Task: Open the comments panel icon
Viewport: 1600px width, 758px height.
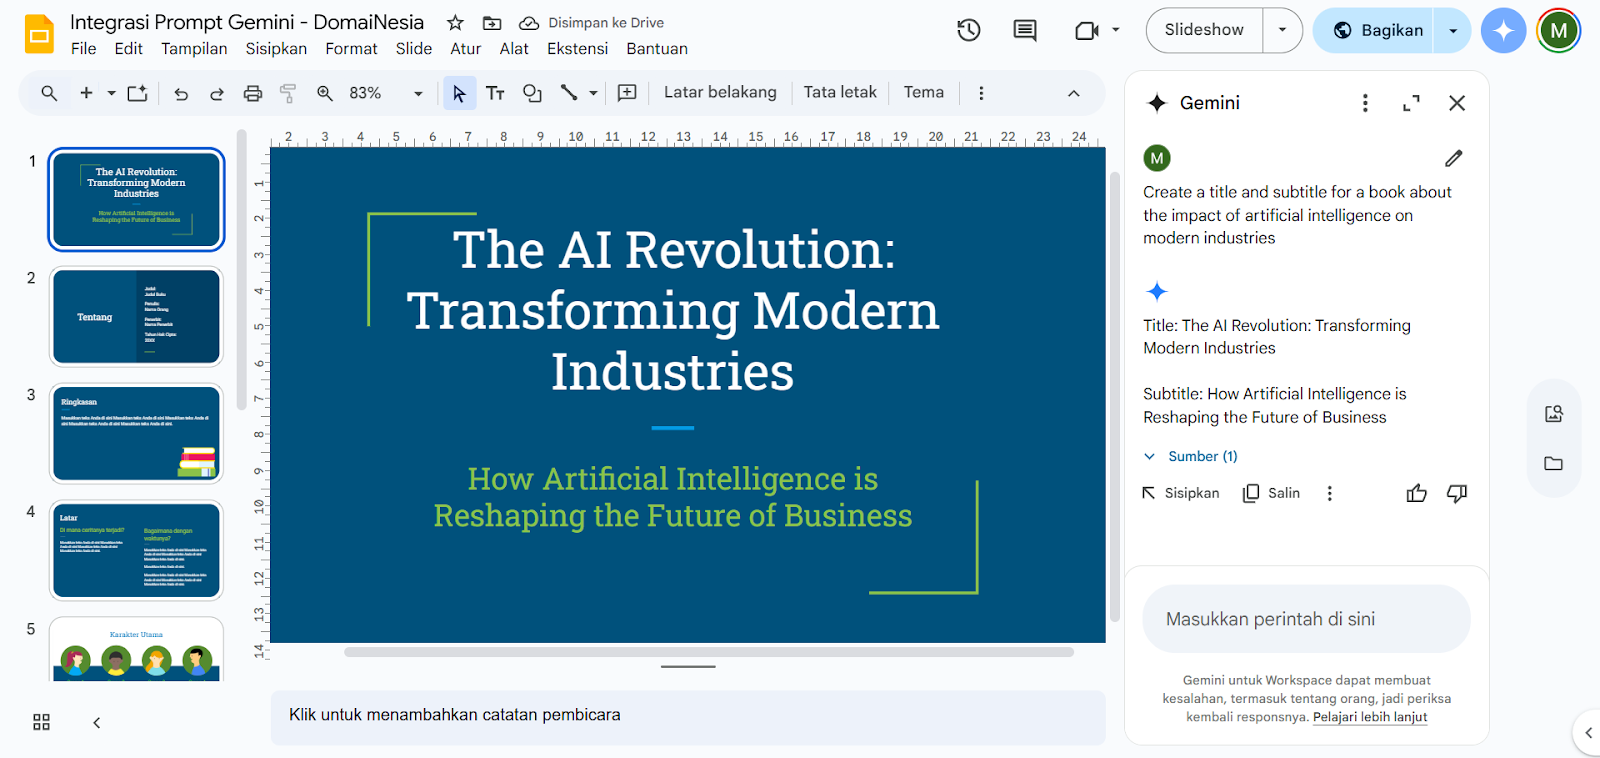Action: tap(1024, 31)
